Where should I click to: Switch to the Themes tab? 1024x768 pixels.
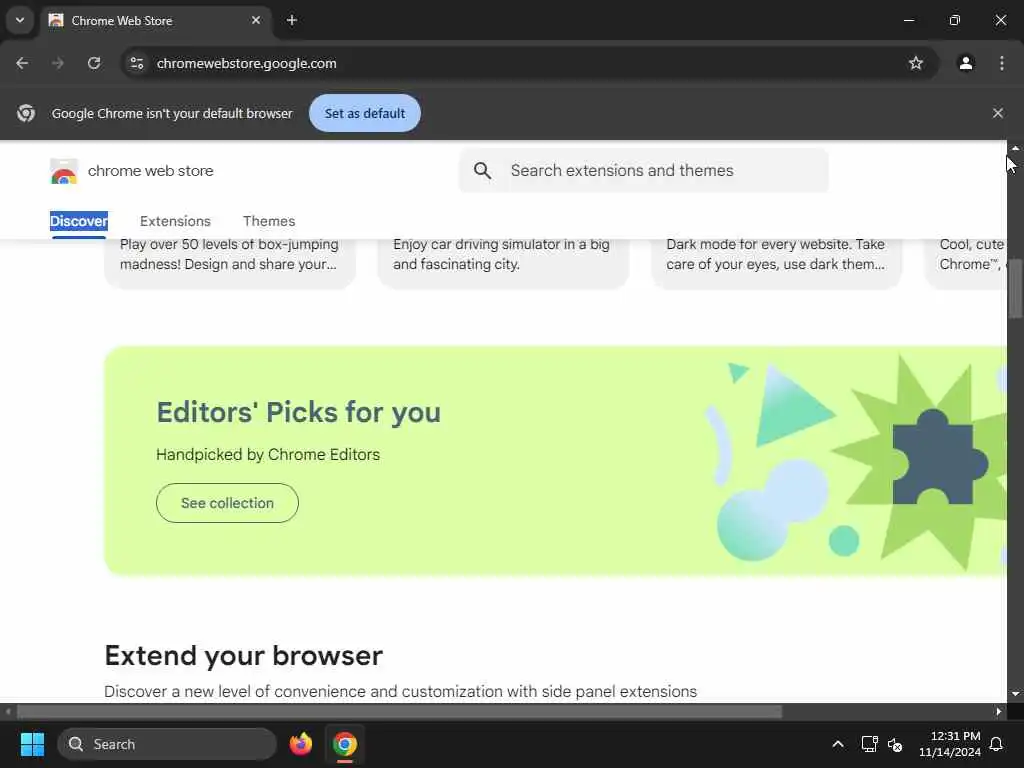[269, 221]
